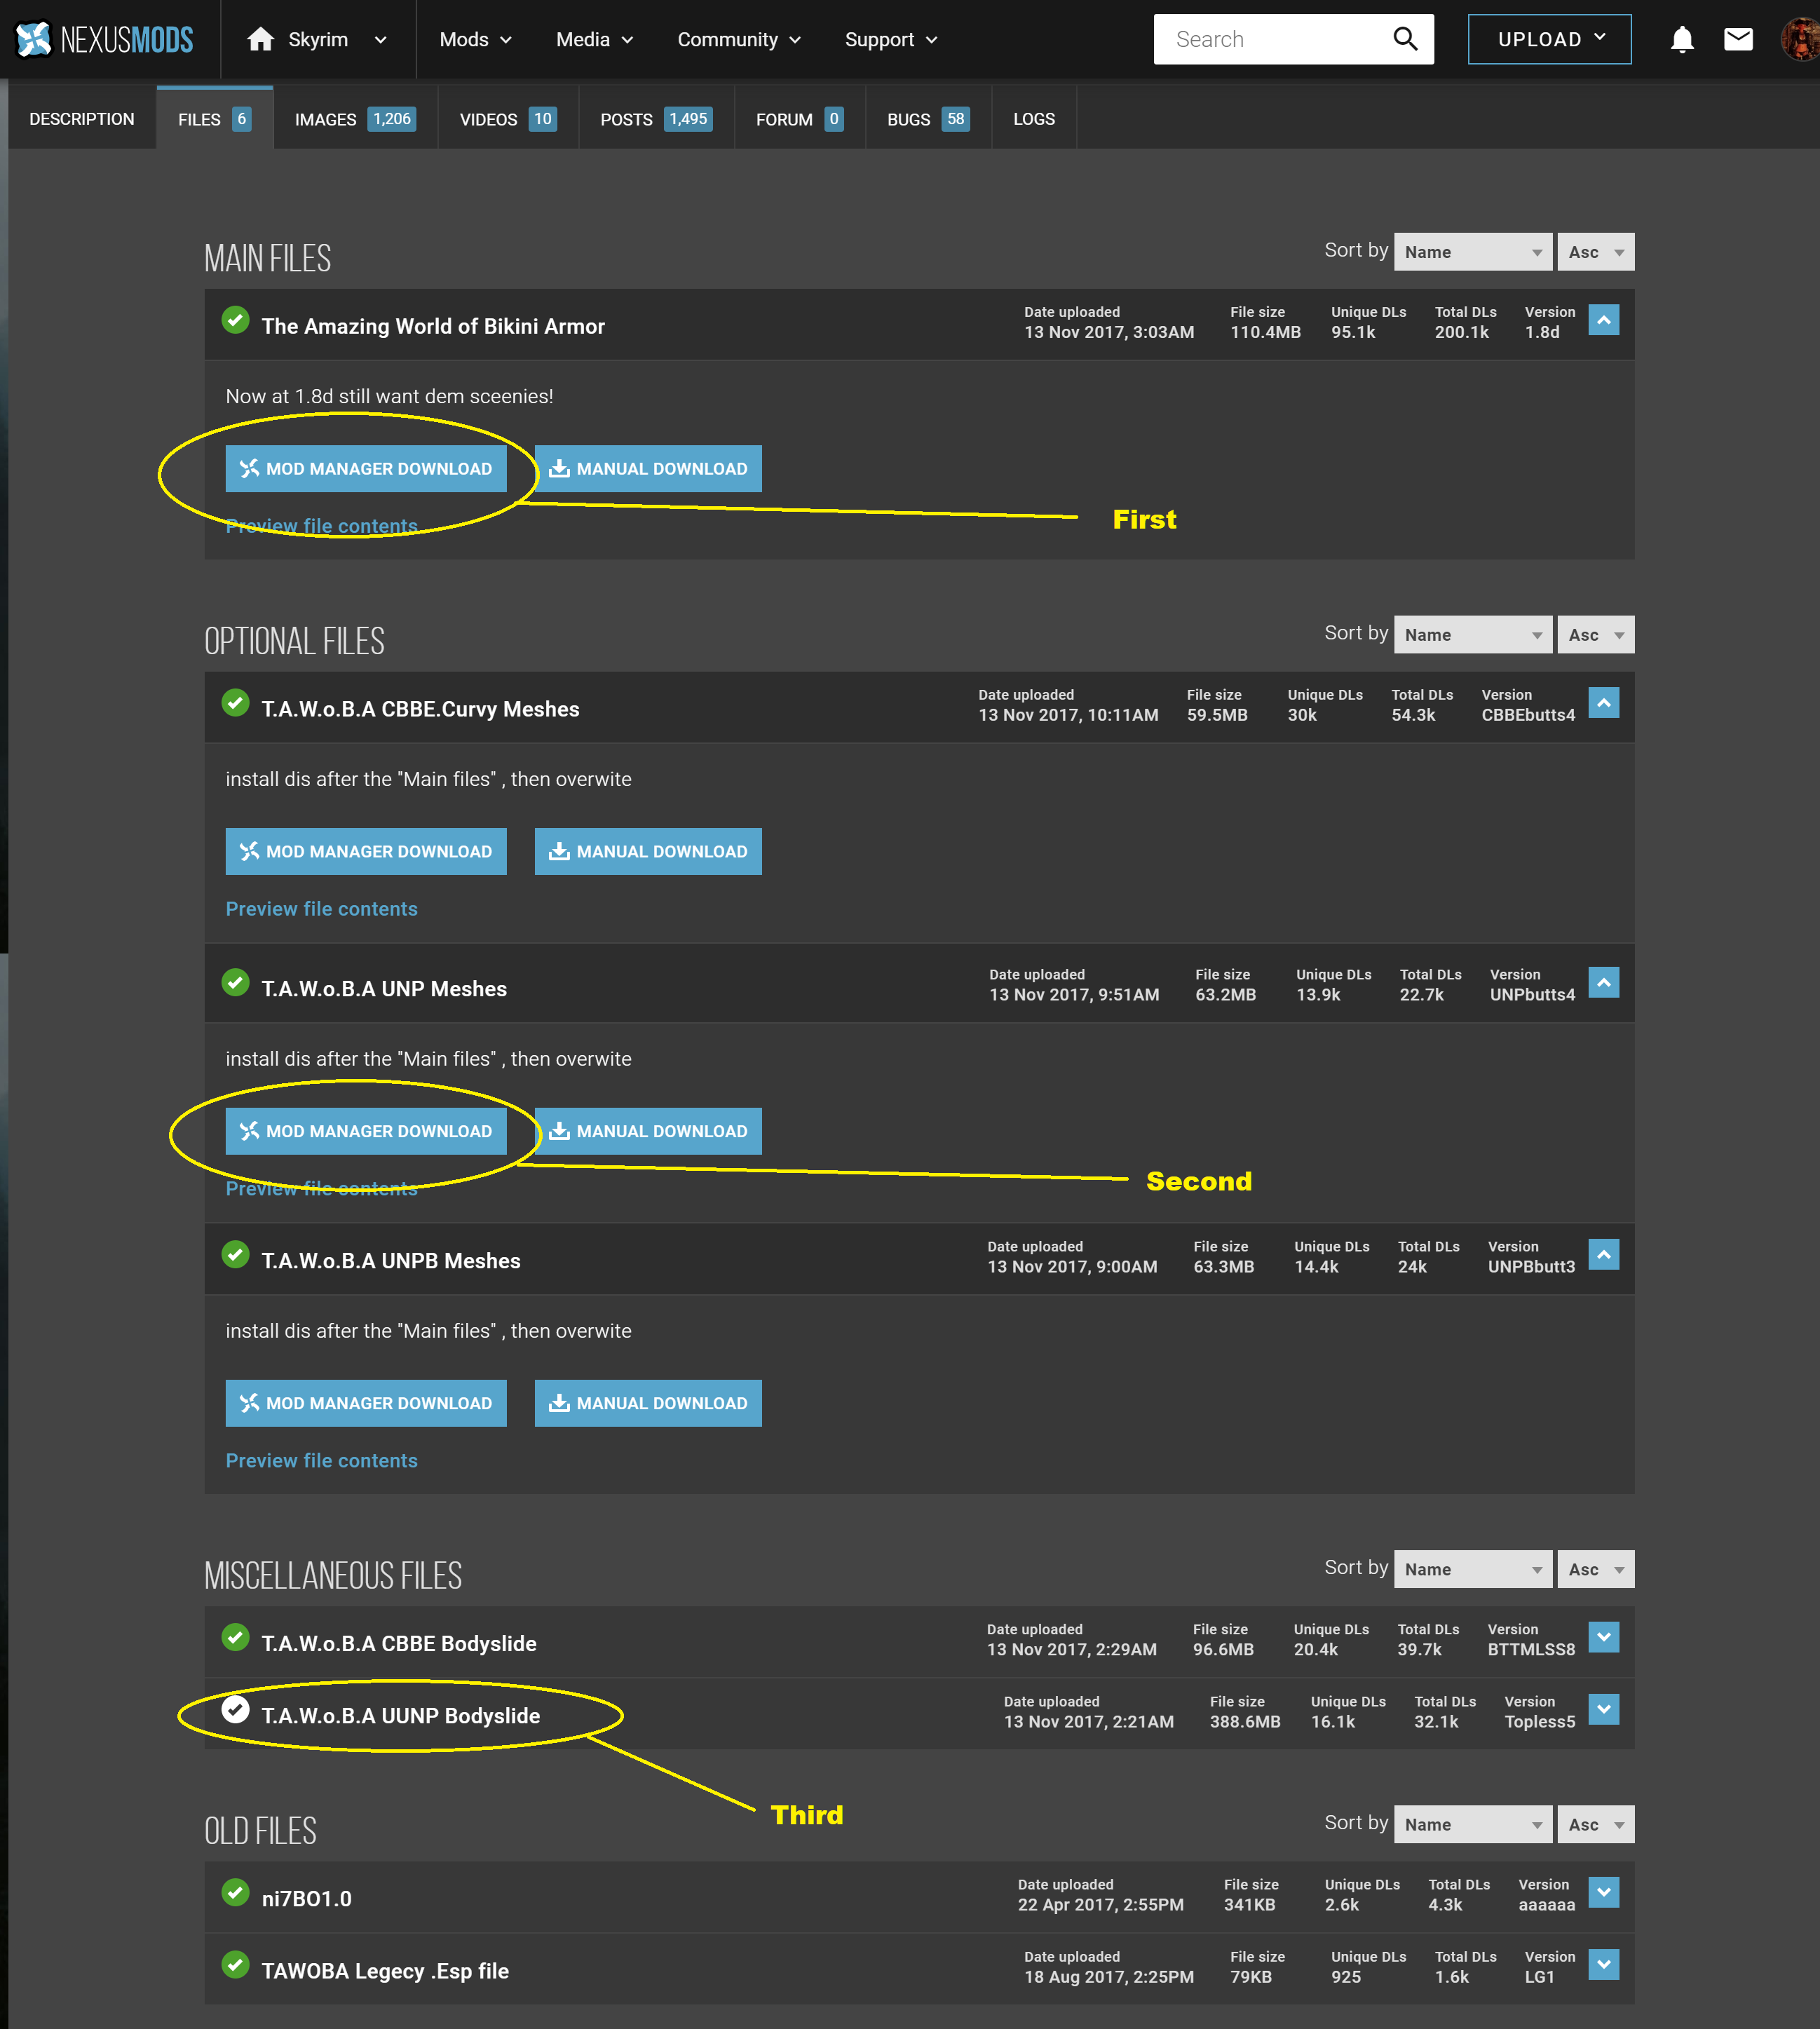Click green check icon for TAWOBA Legecy .Esp file

(x=235, y=1964)
